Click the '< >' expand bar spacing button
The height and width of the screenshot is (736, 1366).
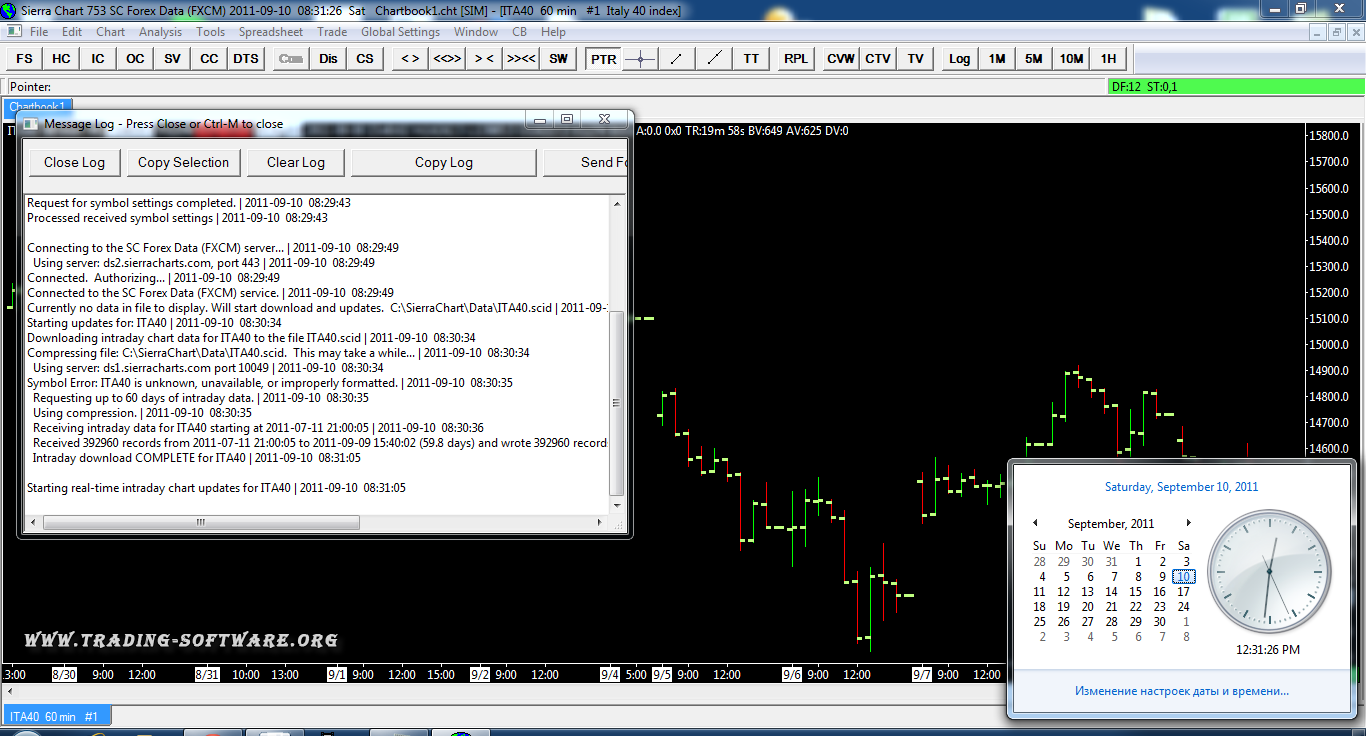(x=409, y=59)
